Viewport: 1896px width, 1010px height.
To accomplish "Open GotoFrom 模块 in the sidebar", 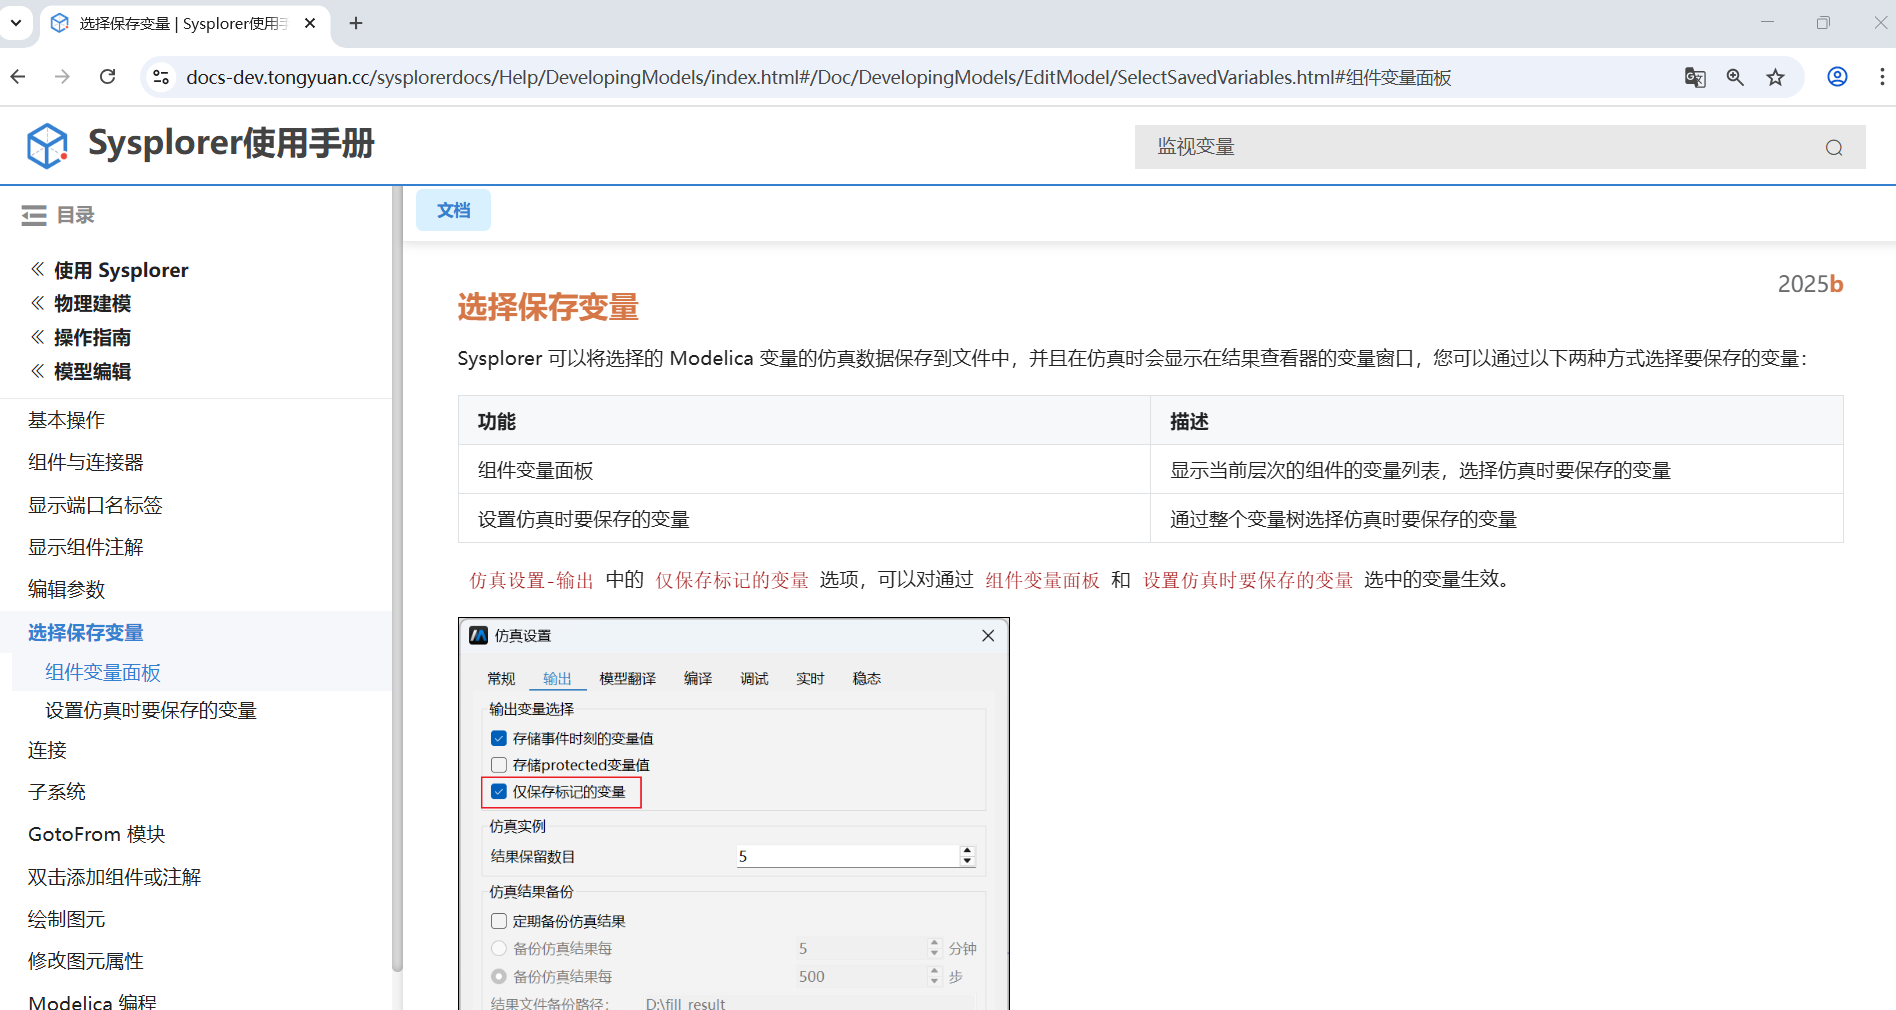I will tap(97, 834).
